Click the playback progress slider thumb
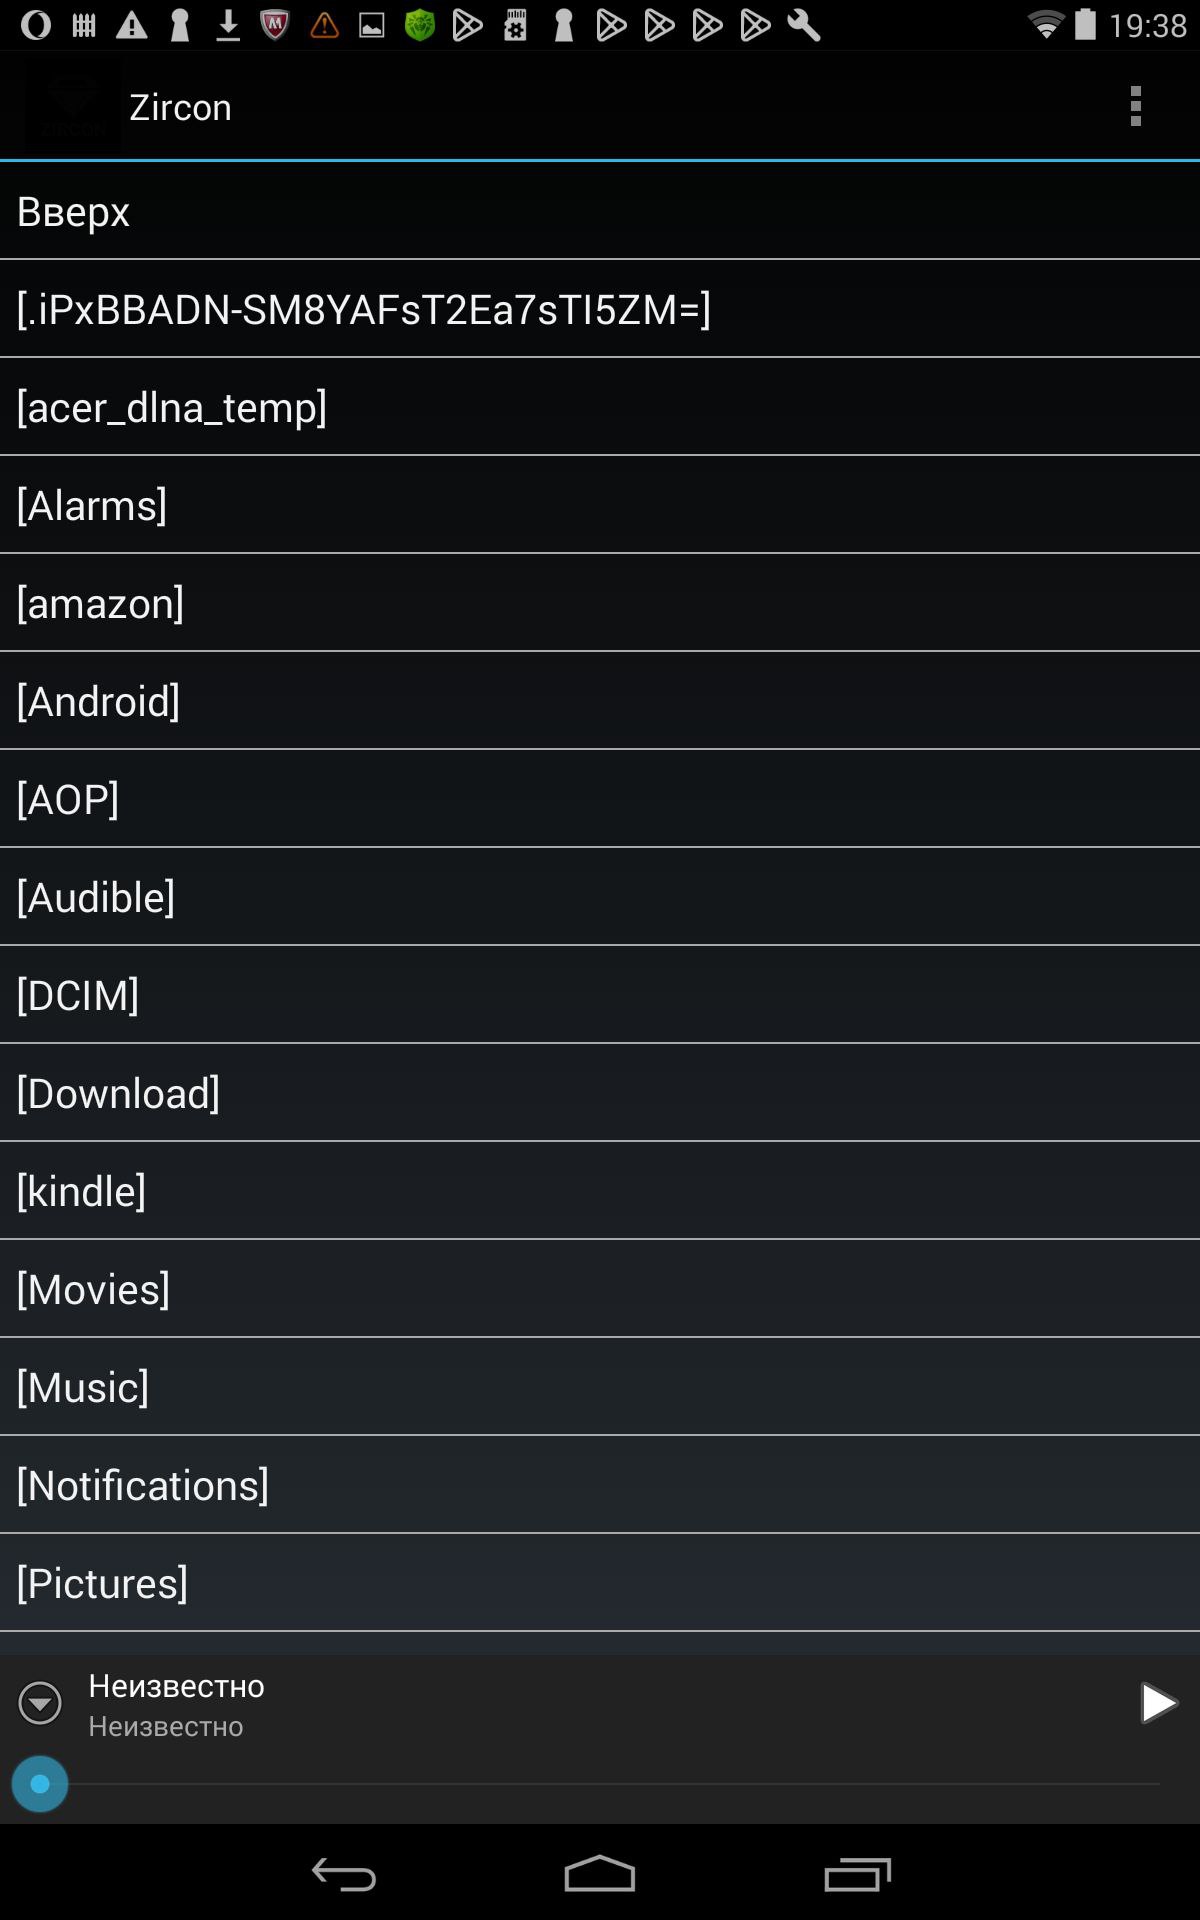 click(x=40, y=1783)
